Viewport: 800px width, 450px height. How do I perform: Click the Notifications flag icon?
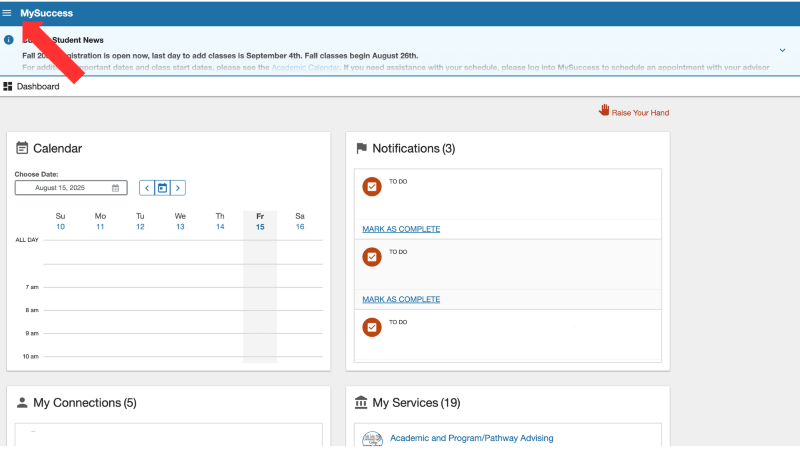tap(362, 148)
